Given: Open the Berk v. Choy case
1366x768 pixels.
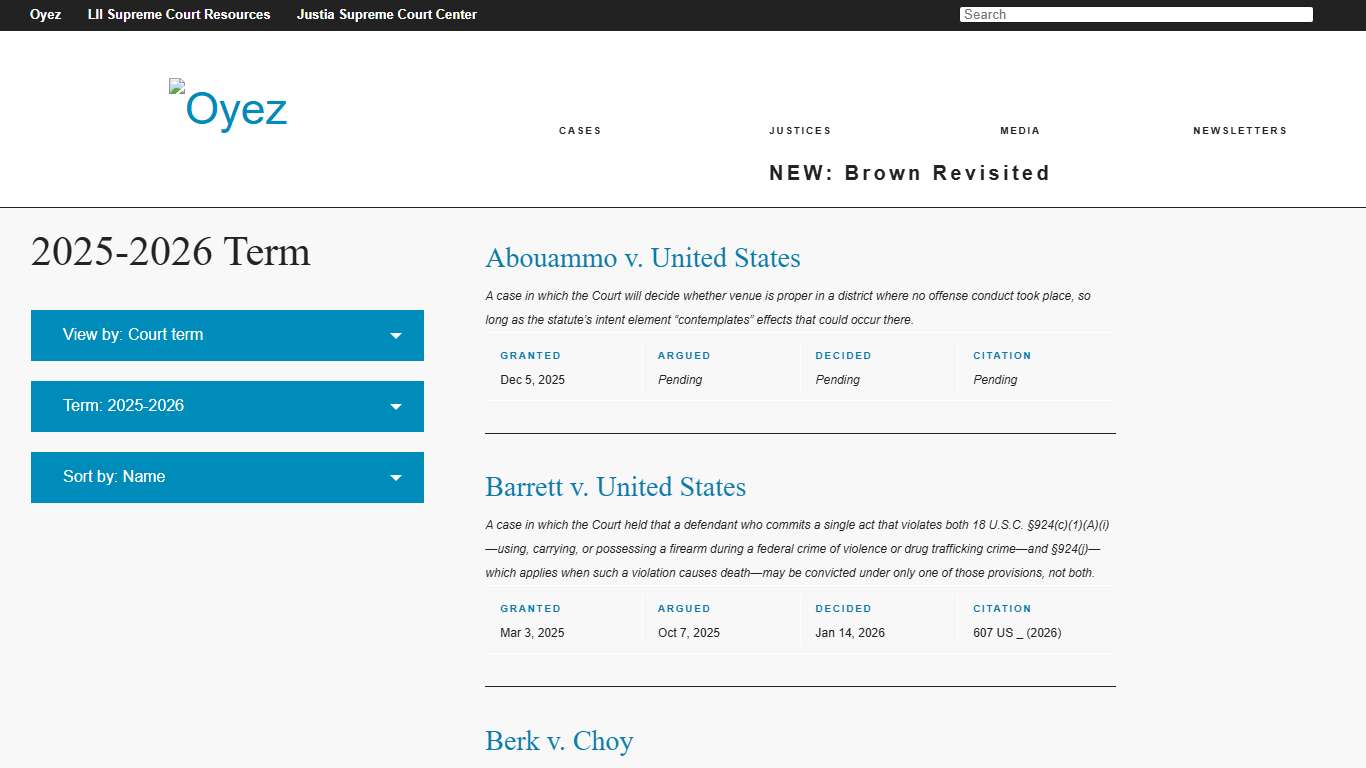Looking at the screenshot, I should point(559,741).
